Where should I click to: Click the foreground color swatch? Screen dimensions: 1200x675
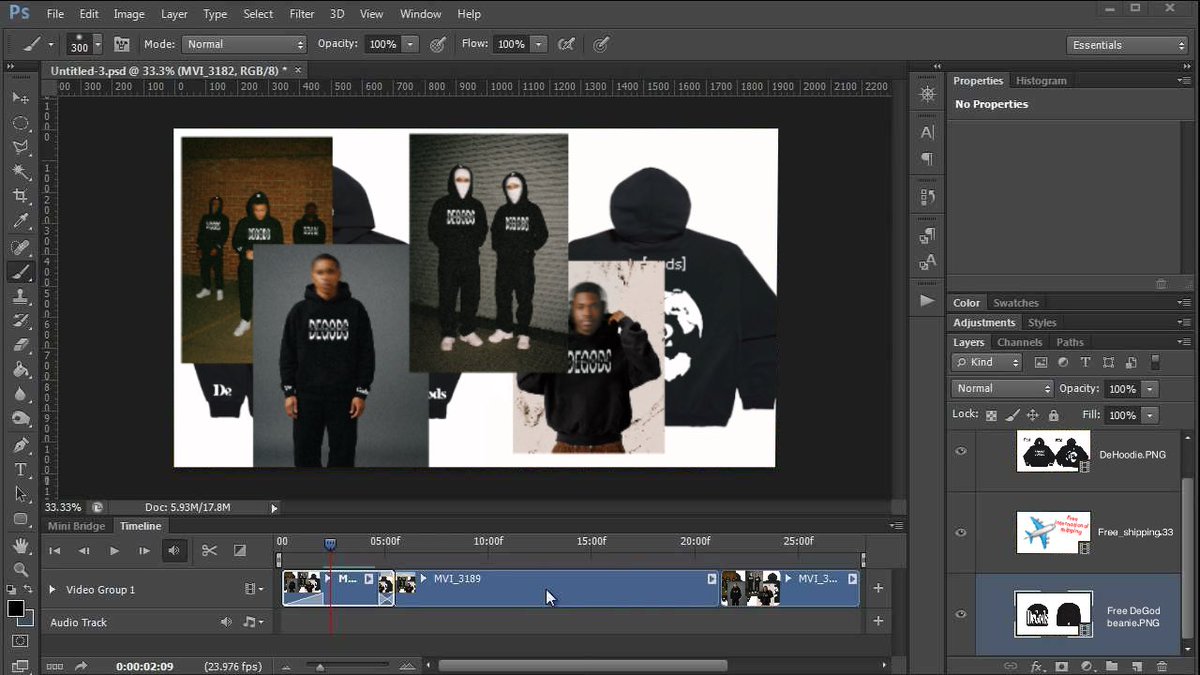point(16,608)
